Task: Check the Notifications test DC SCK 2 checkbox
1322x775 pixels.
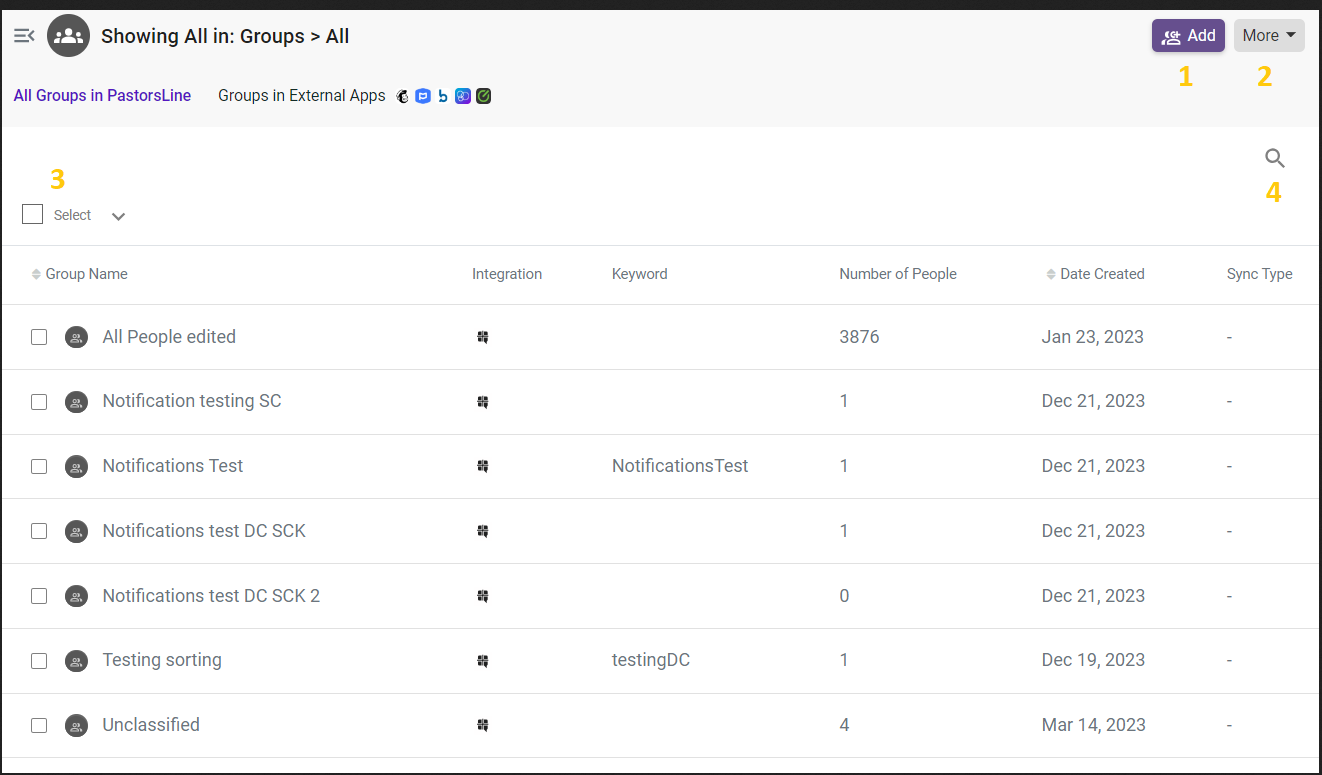Action: point(39,596)
